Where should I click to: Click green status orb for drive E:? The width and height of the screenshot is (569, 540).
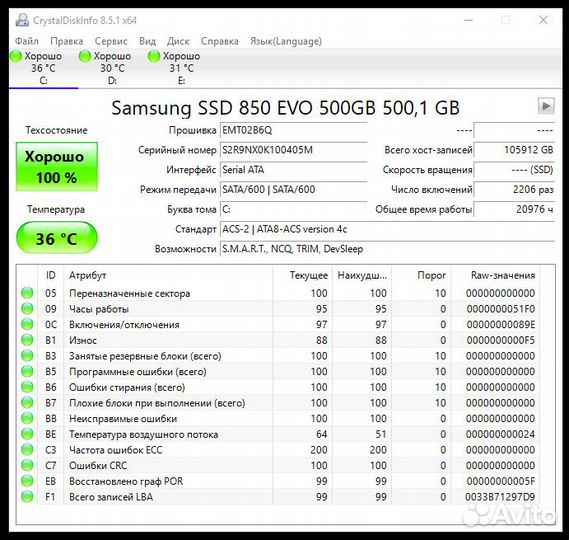154,57
